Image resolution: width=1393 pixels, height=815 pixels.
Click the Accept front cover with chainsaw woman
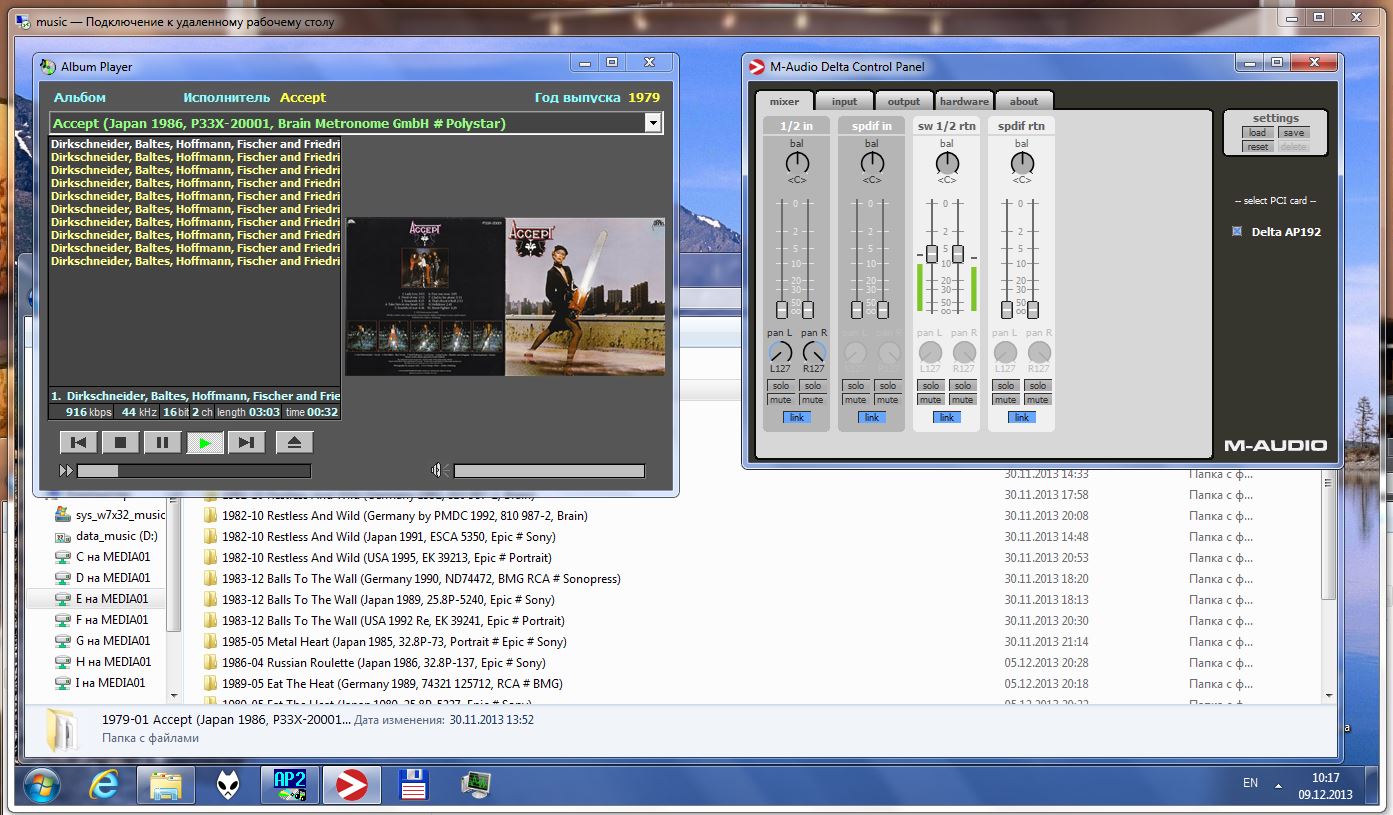[x=585, y=297]
